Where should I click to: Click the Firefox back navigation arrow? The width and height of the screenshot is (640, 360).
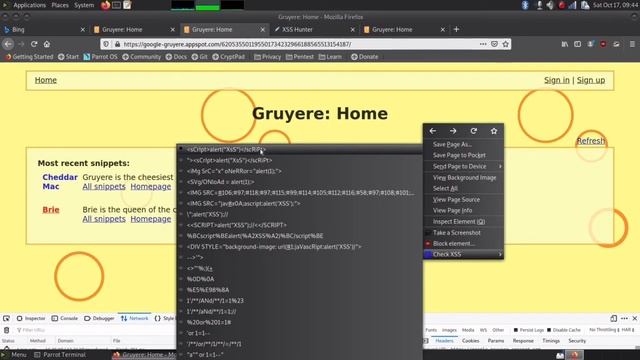pyautogui.click(x=8, y=44)
